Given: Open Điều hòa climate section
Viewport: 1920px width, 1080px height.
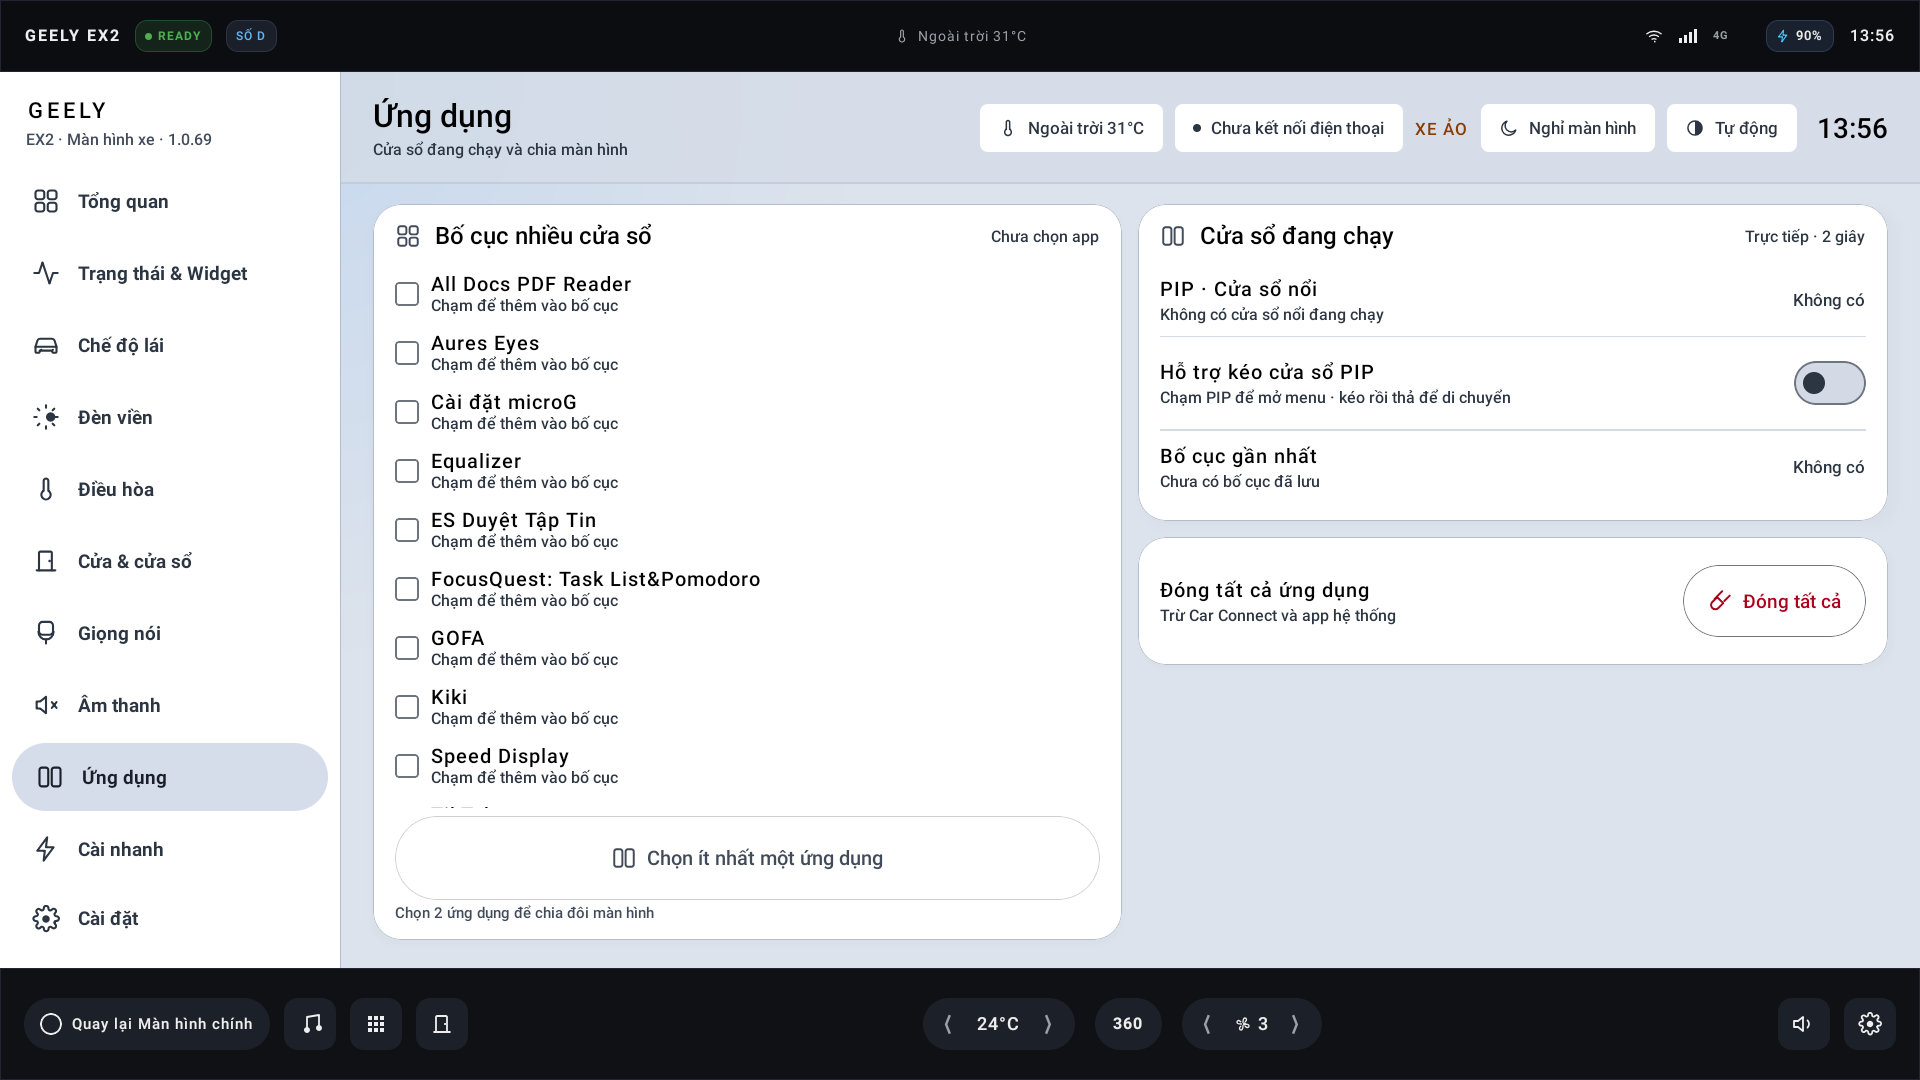Looking at the screenshot, I should click(x=170, y=489).
